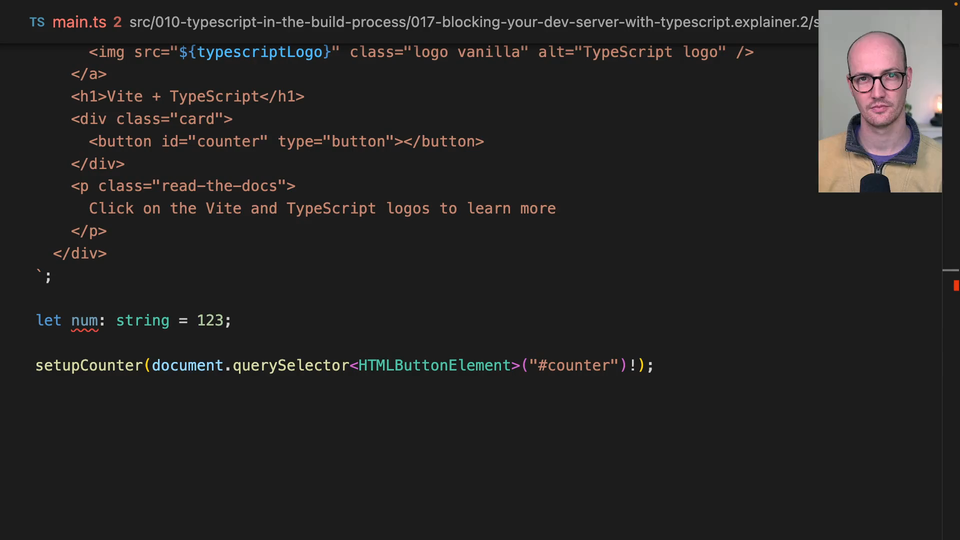The height and width of the screenshot is (540, 960).
Task: Click the num variable with red squiggle
Action: (84, 320)
